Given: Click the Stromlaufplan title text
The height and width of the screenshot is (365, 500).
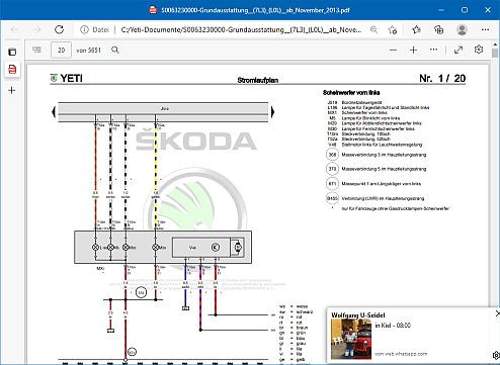Looking at the screenshot, I should coord(258,80).
